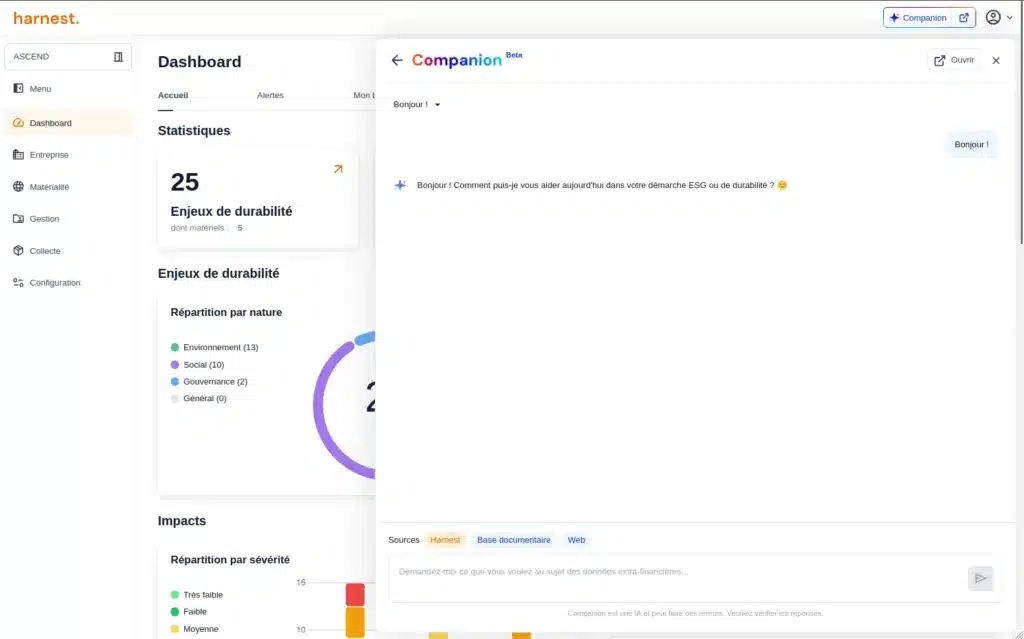The height and width of the screenshot is (639, 1024).
Task: Click the Collecte cube icon
Action: [x=18, y=251]
